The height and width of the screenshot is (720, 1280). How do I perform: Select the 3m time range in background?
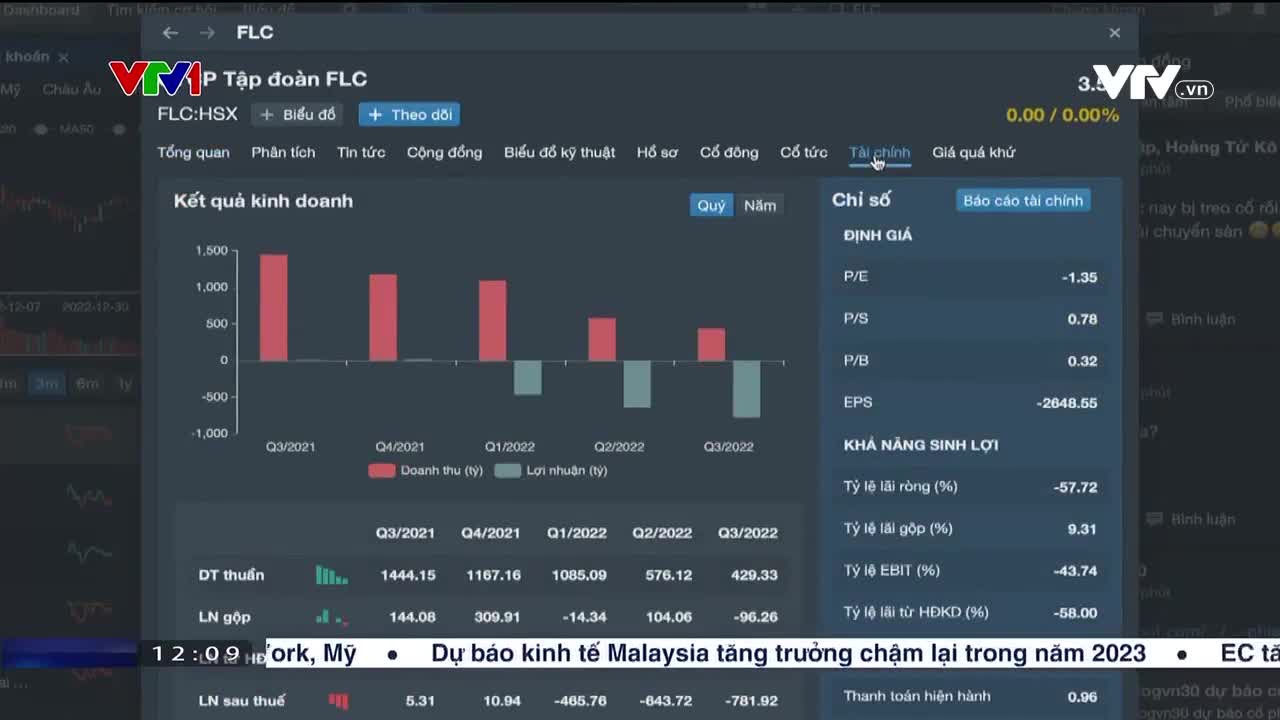coord(46,383)
